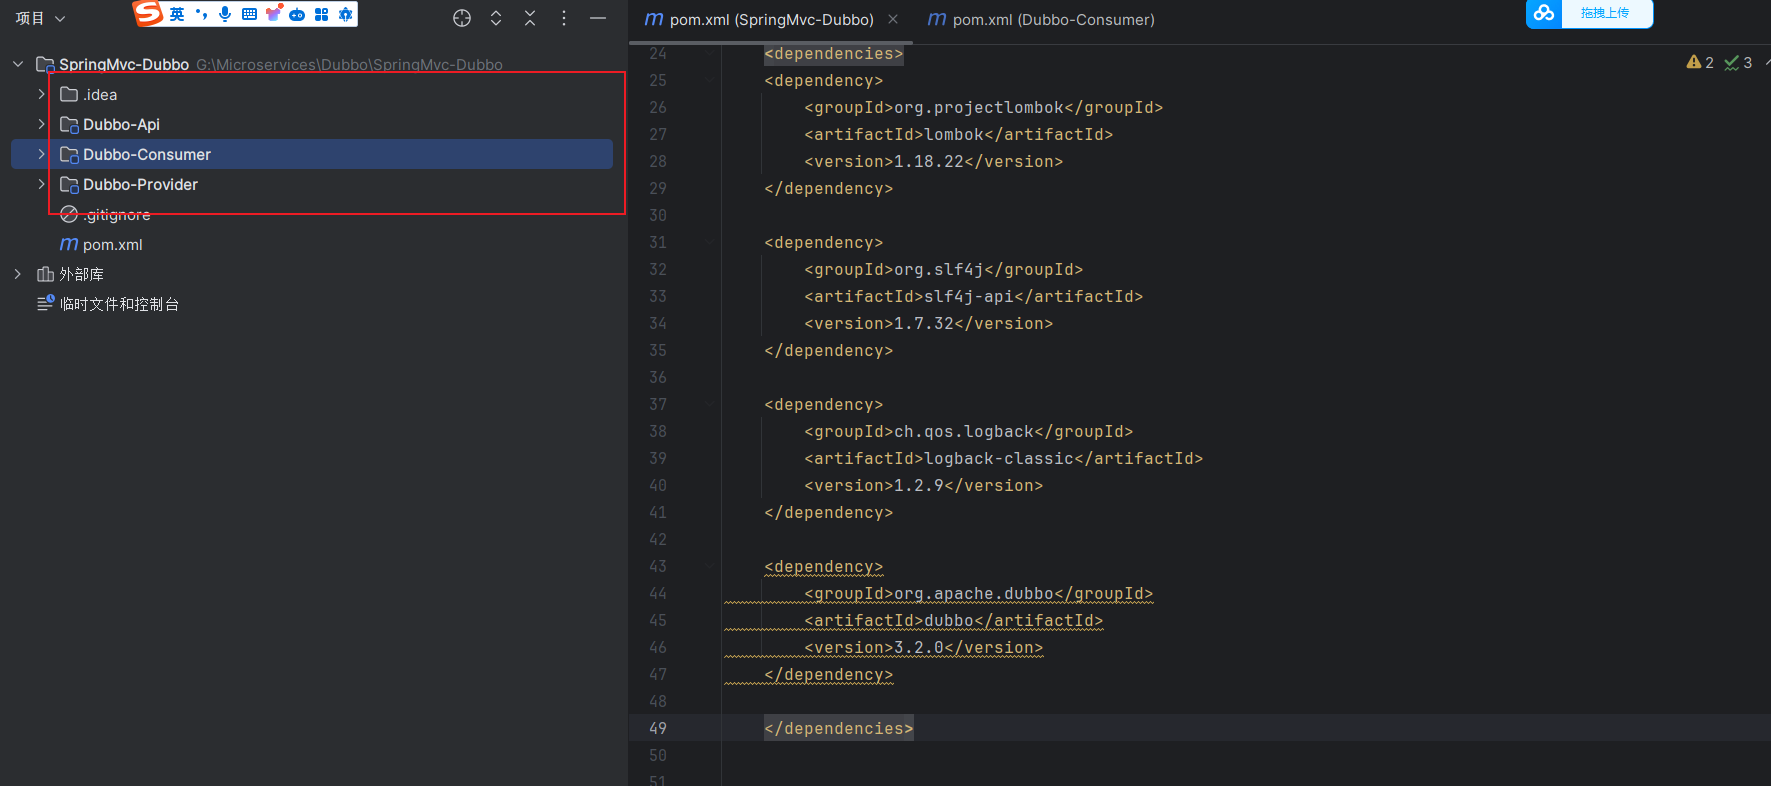Open project panel options menu
Screen dimensions: 1771x786
click(564, 18)
